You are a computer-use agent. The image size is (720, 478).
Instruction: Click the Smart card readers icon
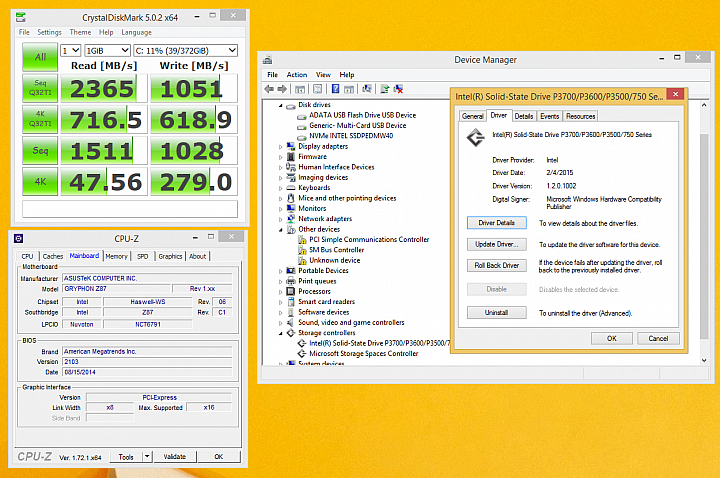(291, 302)
